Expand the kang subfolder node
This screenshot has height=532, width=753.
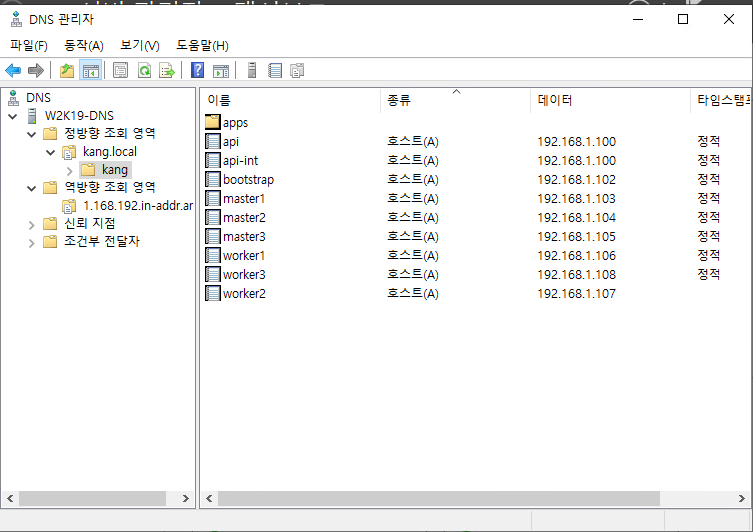(70, 170)
